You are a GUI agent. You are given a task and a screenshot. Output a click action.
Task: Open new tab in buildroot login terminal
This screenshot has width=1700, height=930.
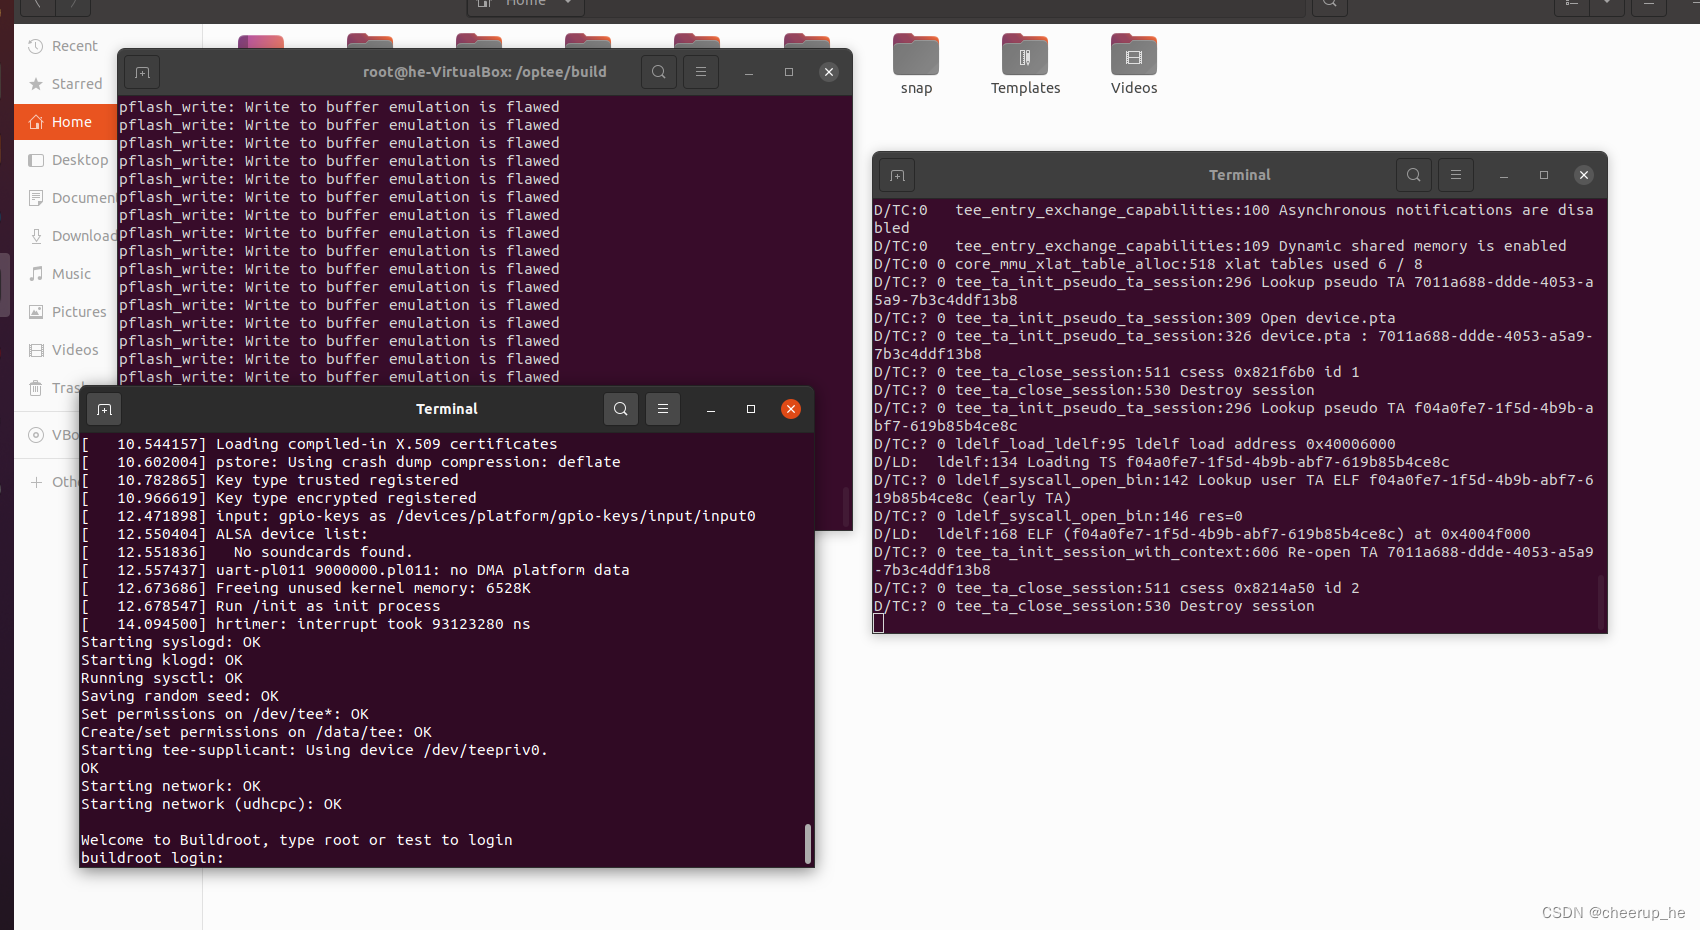(104, 409)
